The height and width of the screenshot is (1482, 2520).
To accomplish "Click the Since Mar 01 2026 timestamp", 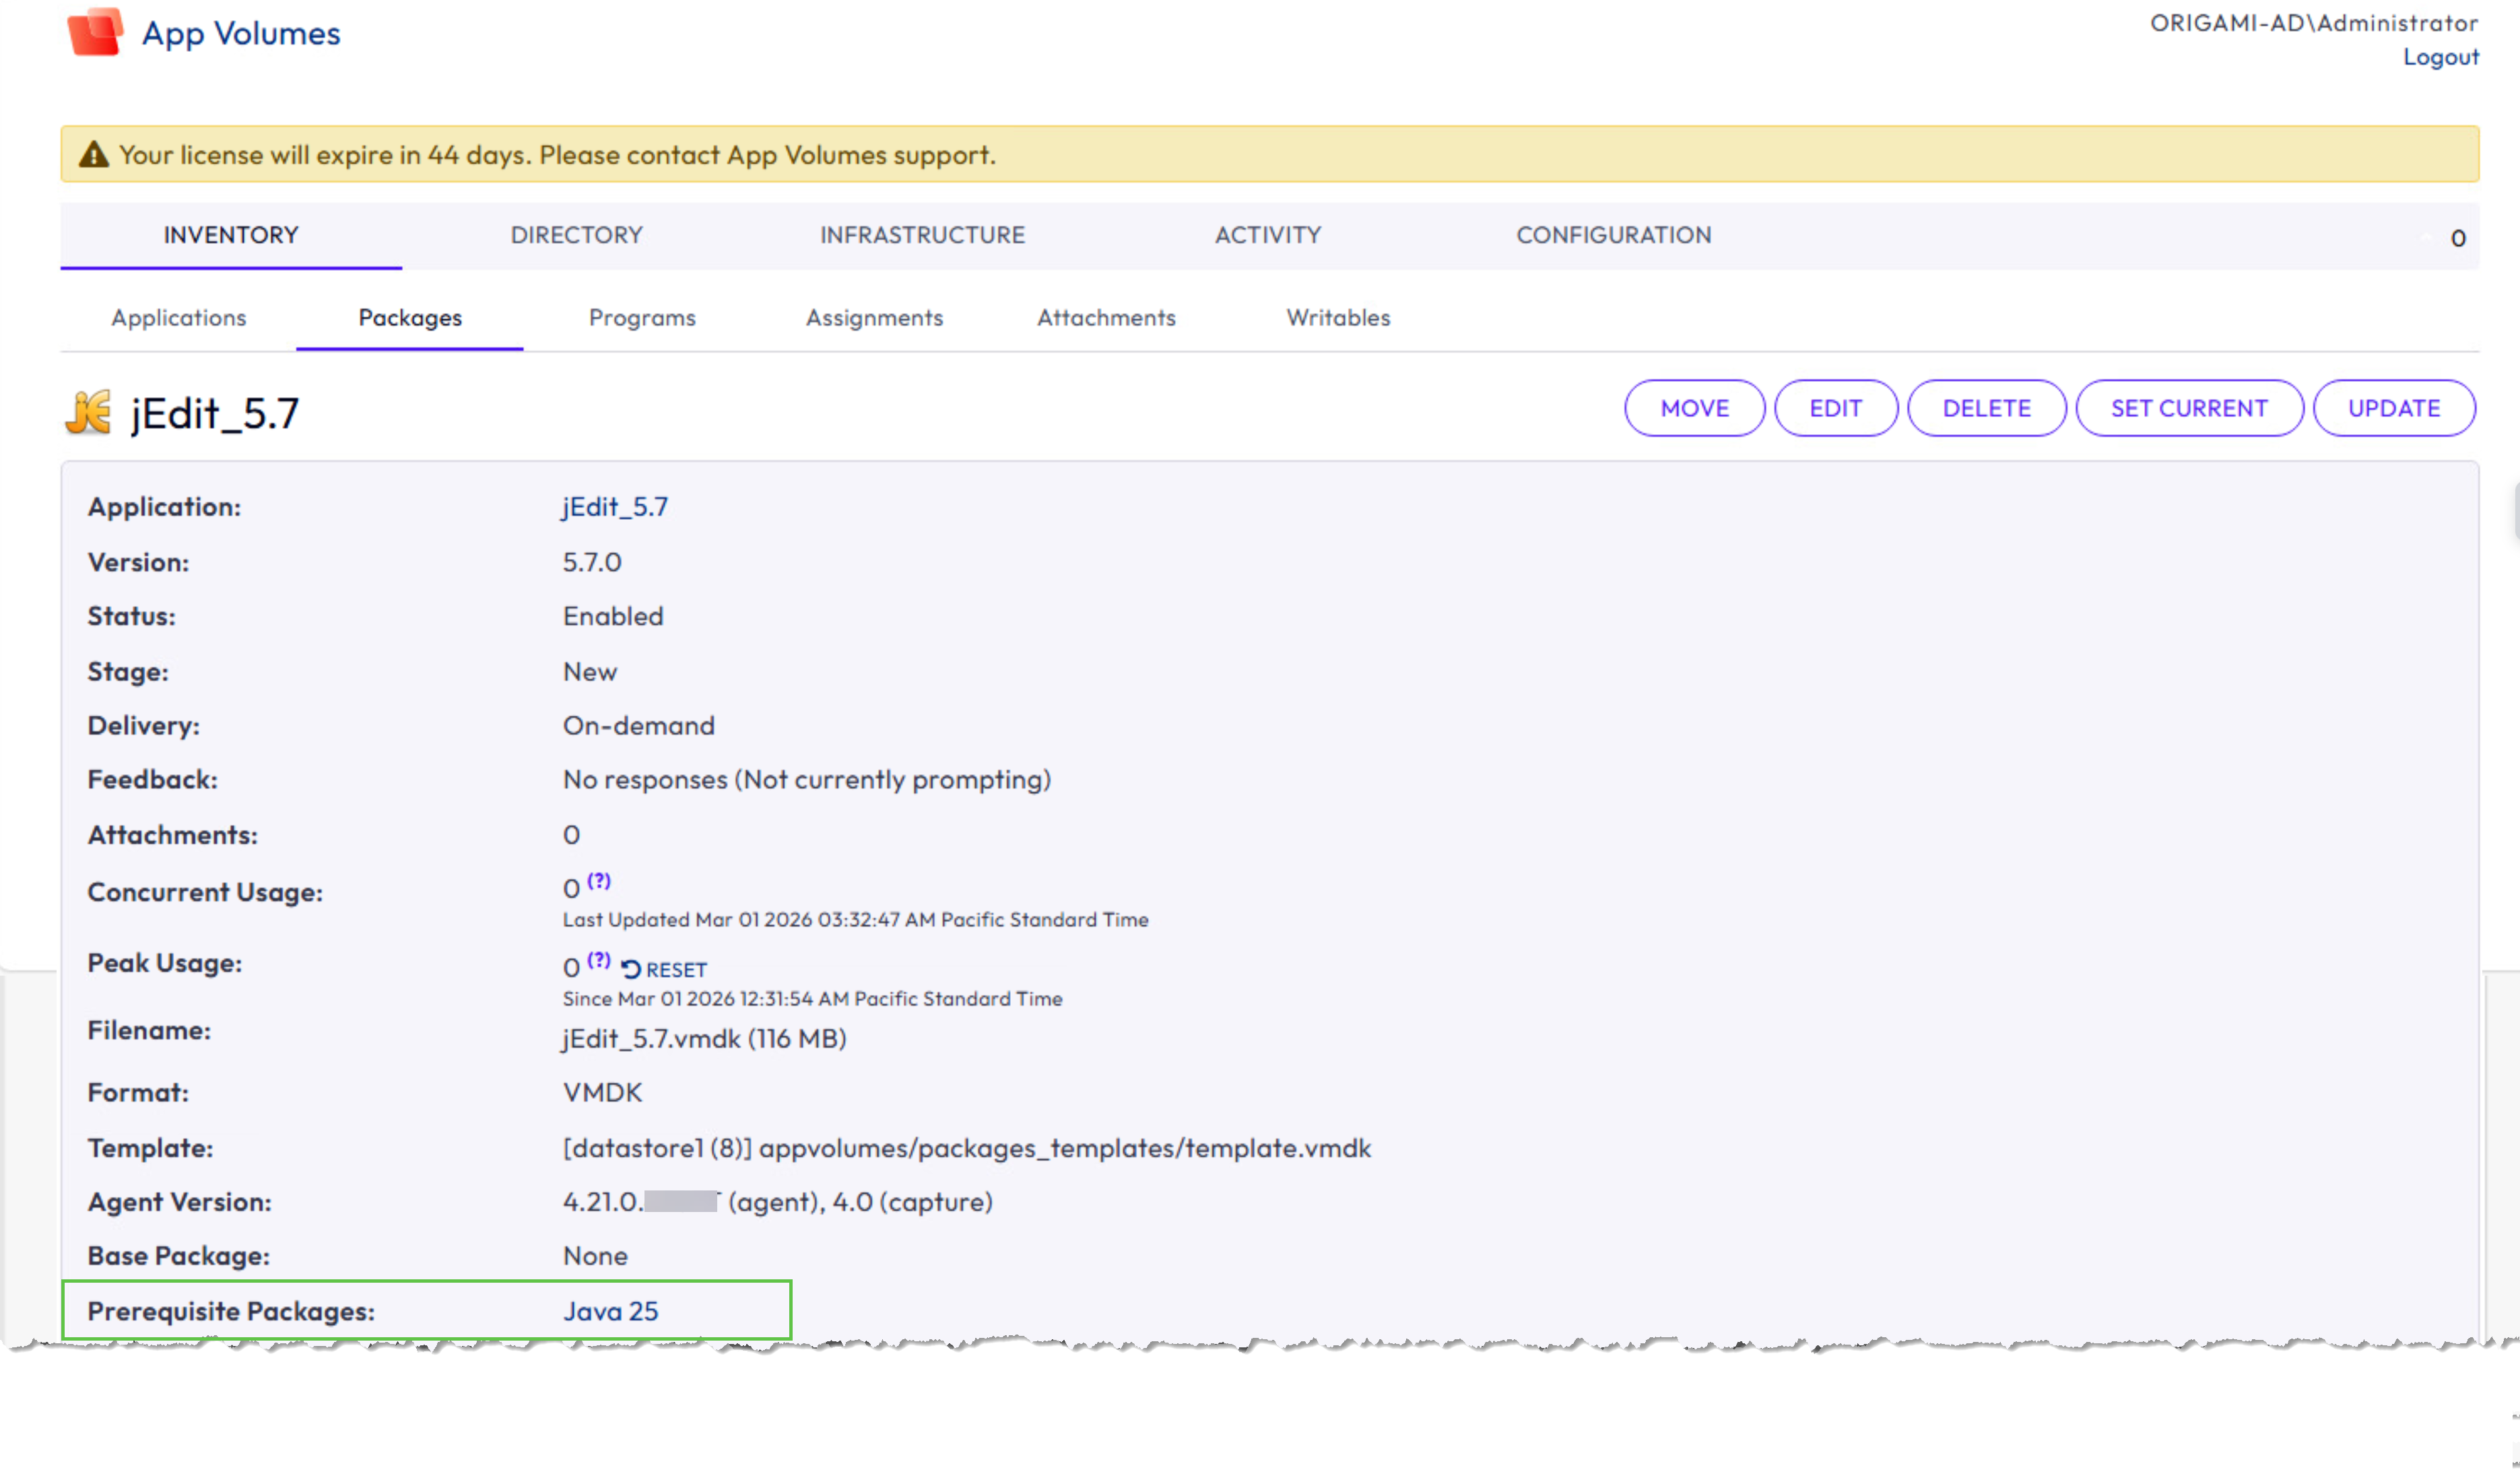I will [x=812, y=999].
